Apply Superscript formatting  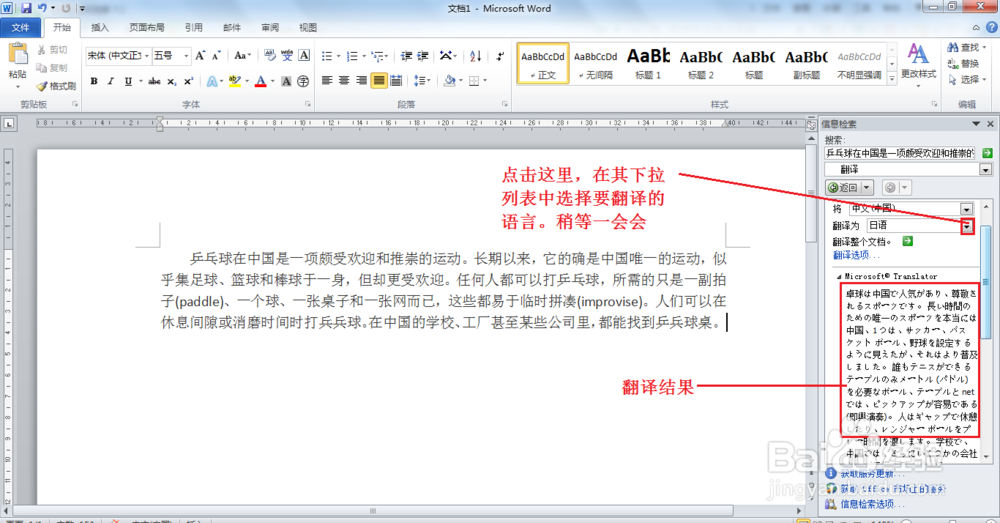pos(188,81)
